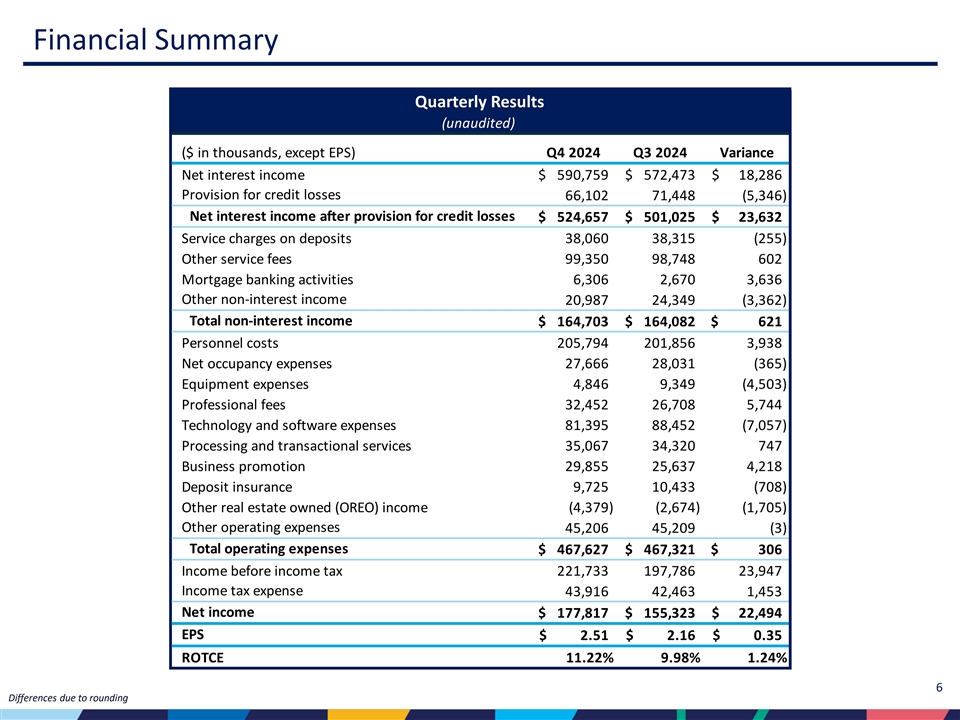This screenshot has width=960, height=720.
Task: Click the Q4 2024 column heading
Action: click(573, 153)
